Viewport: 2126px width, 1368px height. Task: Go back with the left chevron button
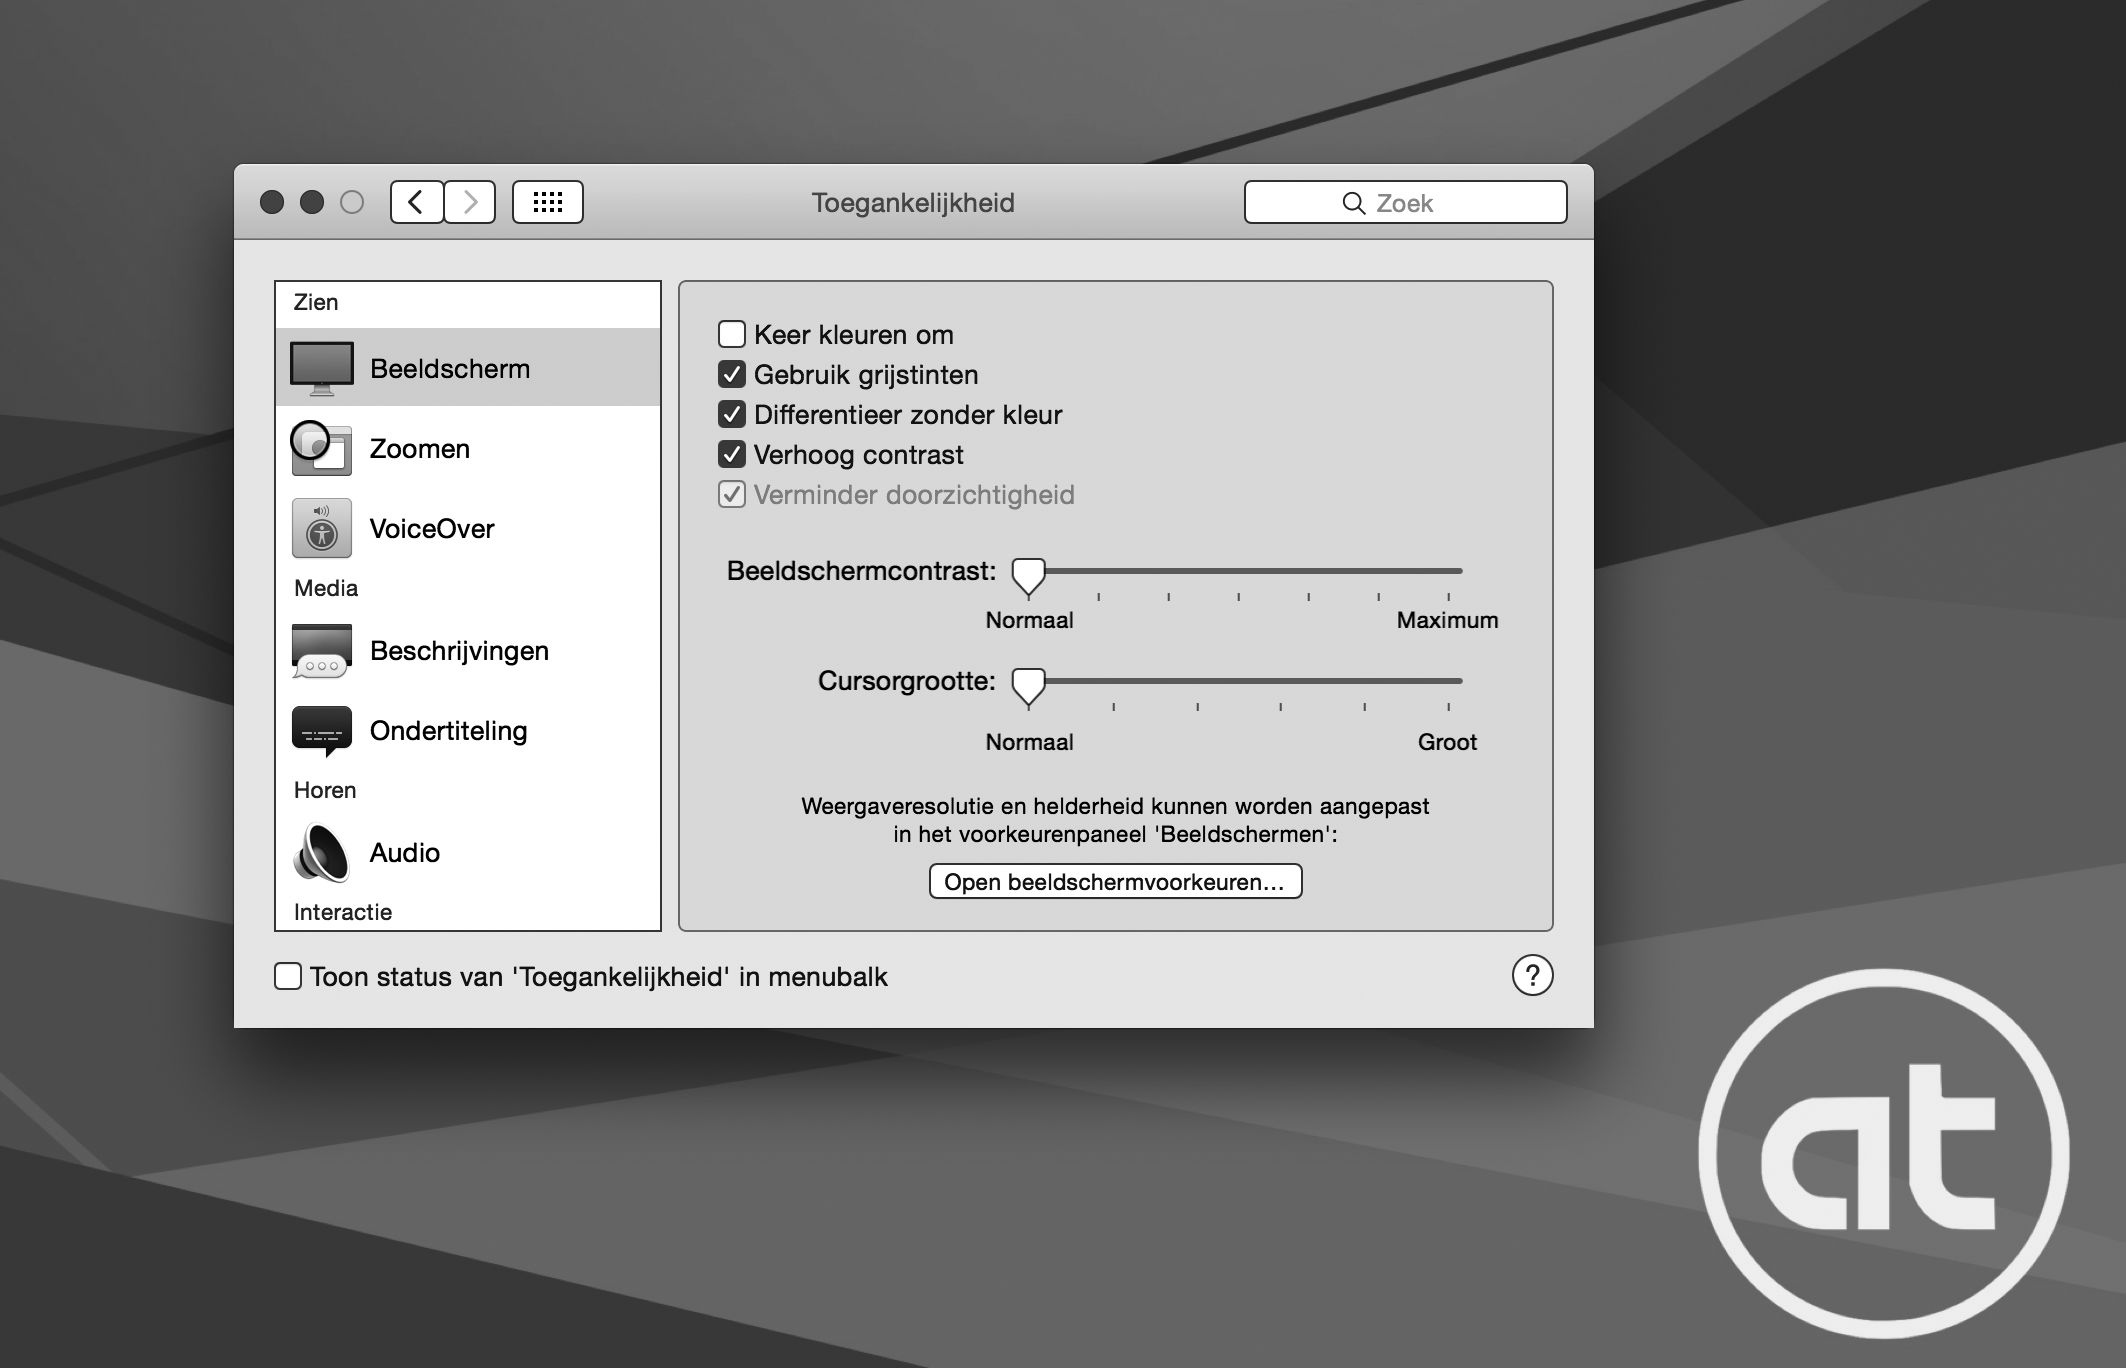point(416,203)
